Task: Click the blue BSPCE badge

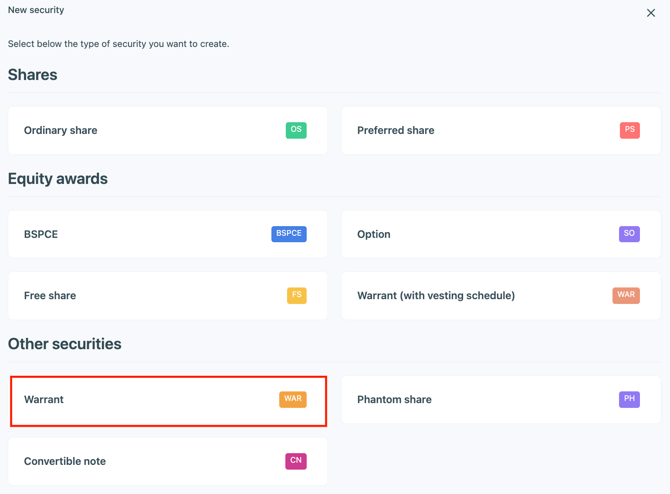Action: click(x=289, y=234)
